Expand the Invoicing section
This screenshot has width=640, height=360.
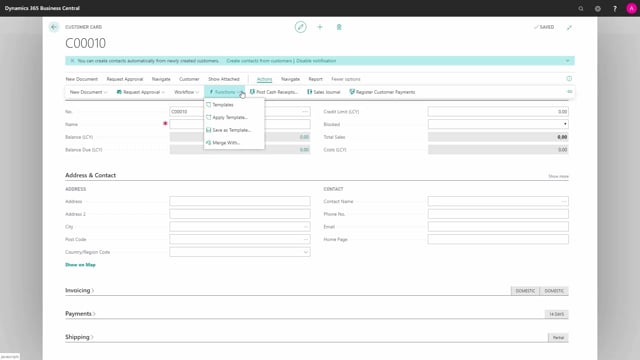click(80, 291)
